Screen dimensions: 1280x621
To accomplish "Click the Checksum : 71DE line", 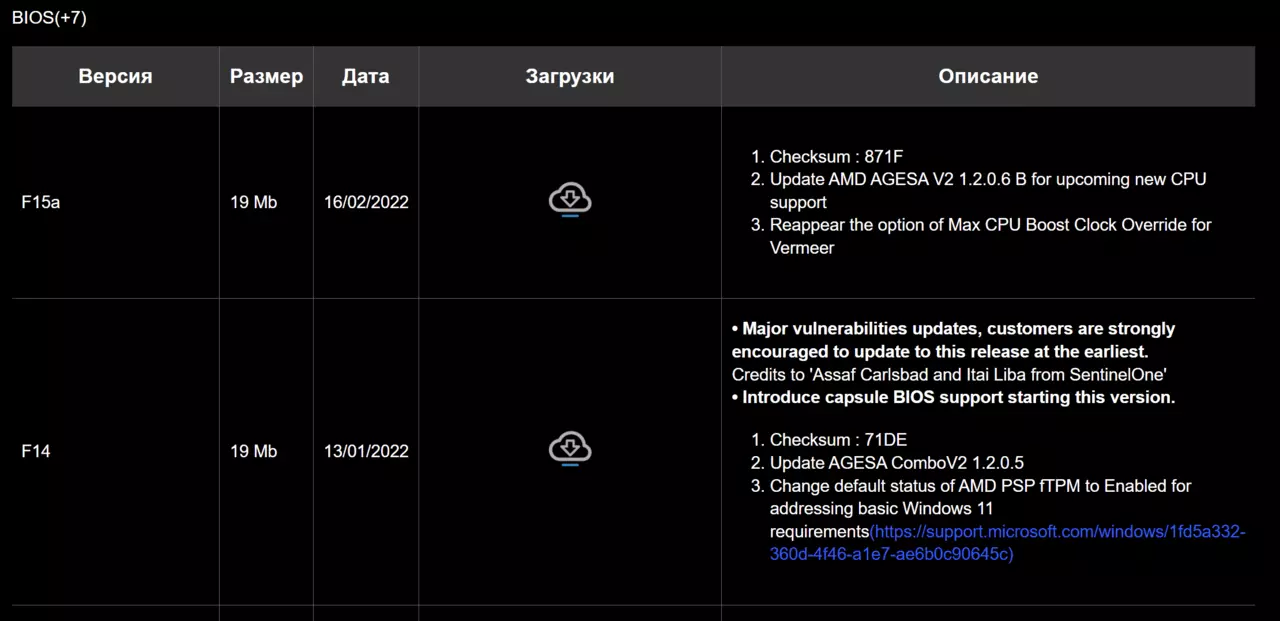I will coord(838,440).
